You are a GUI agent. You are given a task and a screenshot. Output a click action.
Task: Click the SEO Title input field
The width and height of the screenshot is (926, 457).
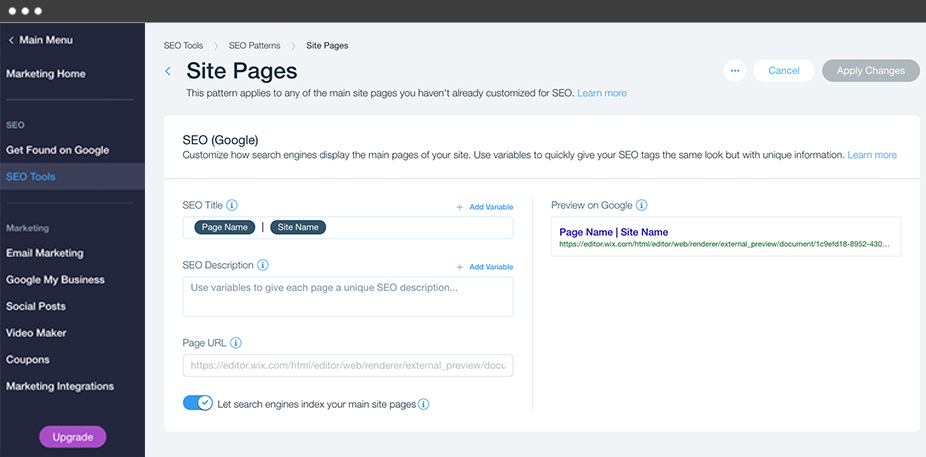pos(348,227)
